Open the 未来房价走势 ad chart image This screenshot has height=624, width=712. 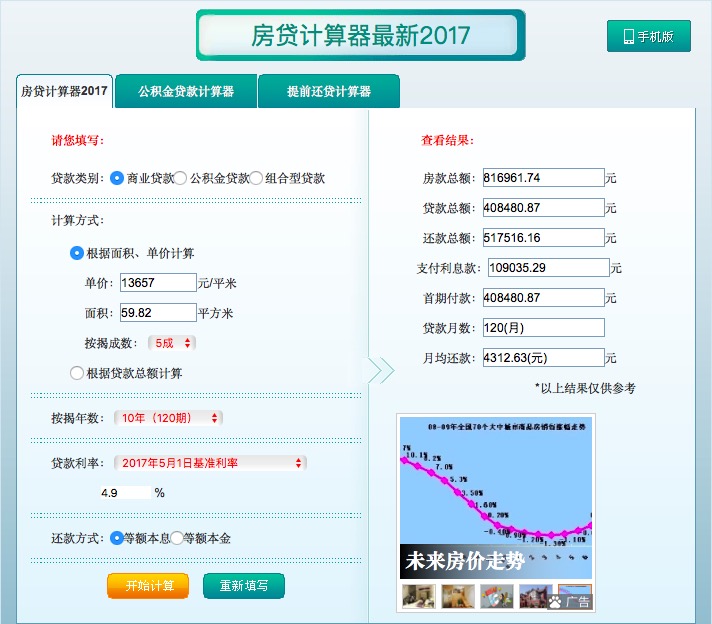click(x=496, y=498)
